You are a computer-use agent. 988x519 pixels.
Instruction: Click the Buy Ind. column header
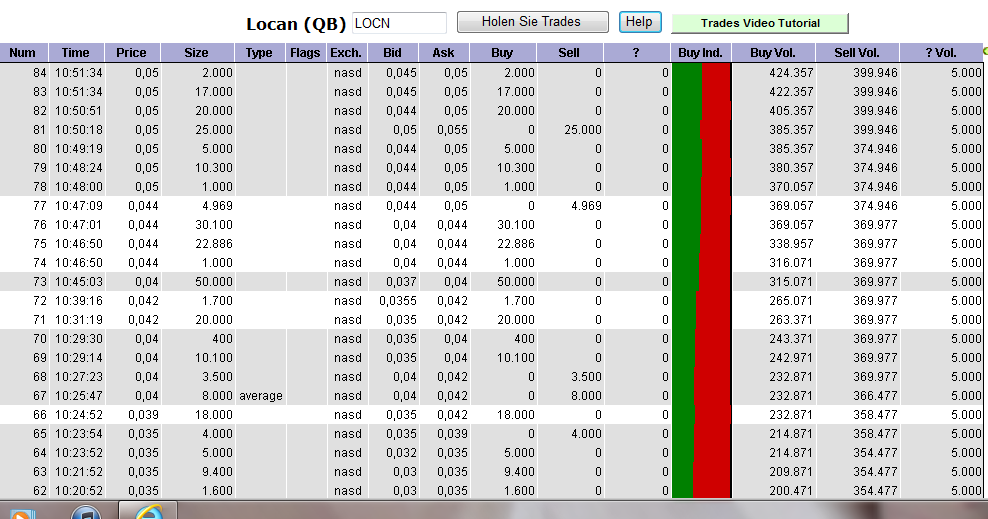[700, 52]
